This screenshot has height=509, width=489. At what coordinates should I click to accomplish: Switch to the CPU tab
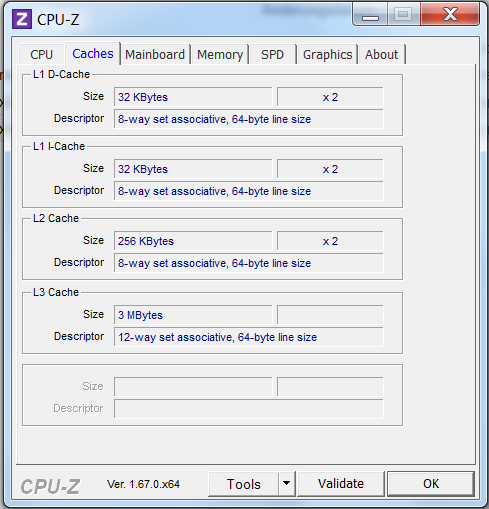point(41,54)
